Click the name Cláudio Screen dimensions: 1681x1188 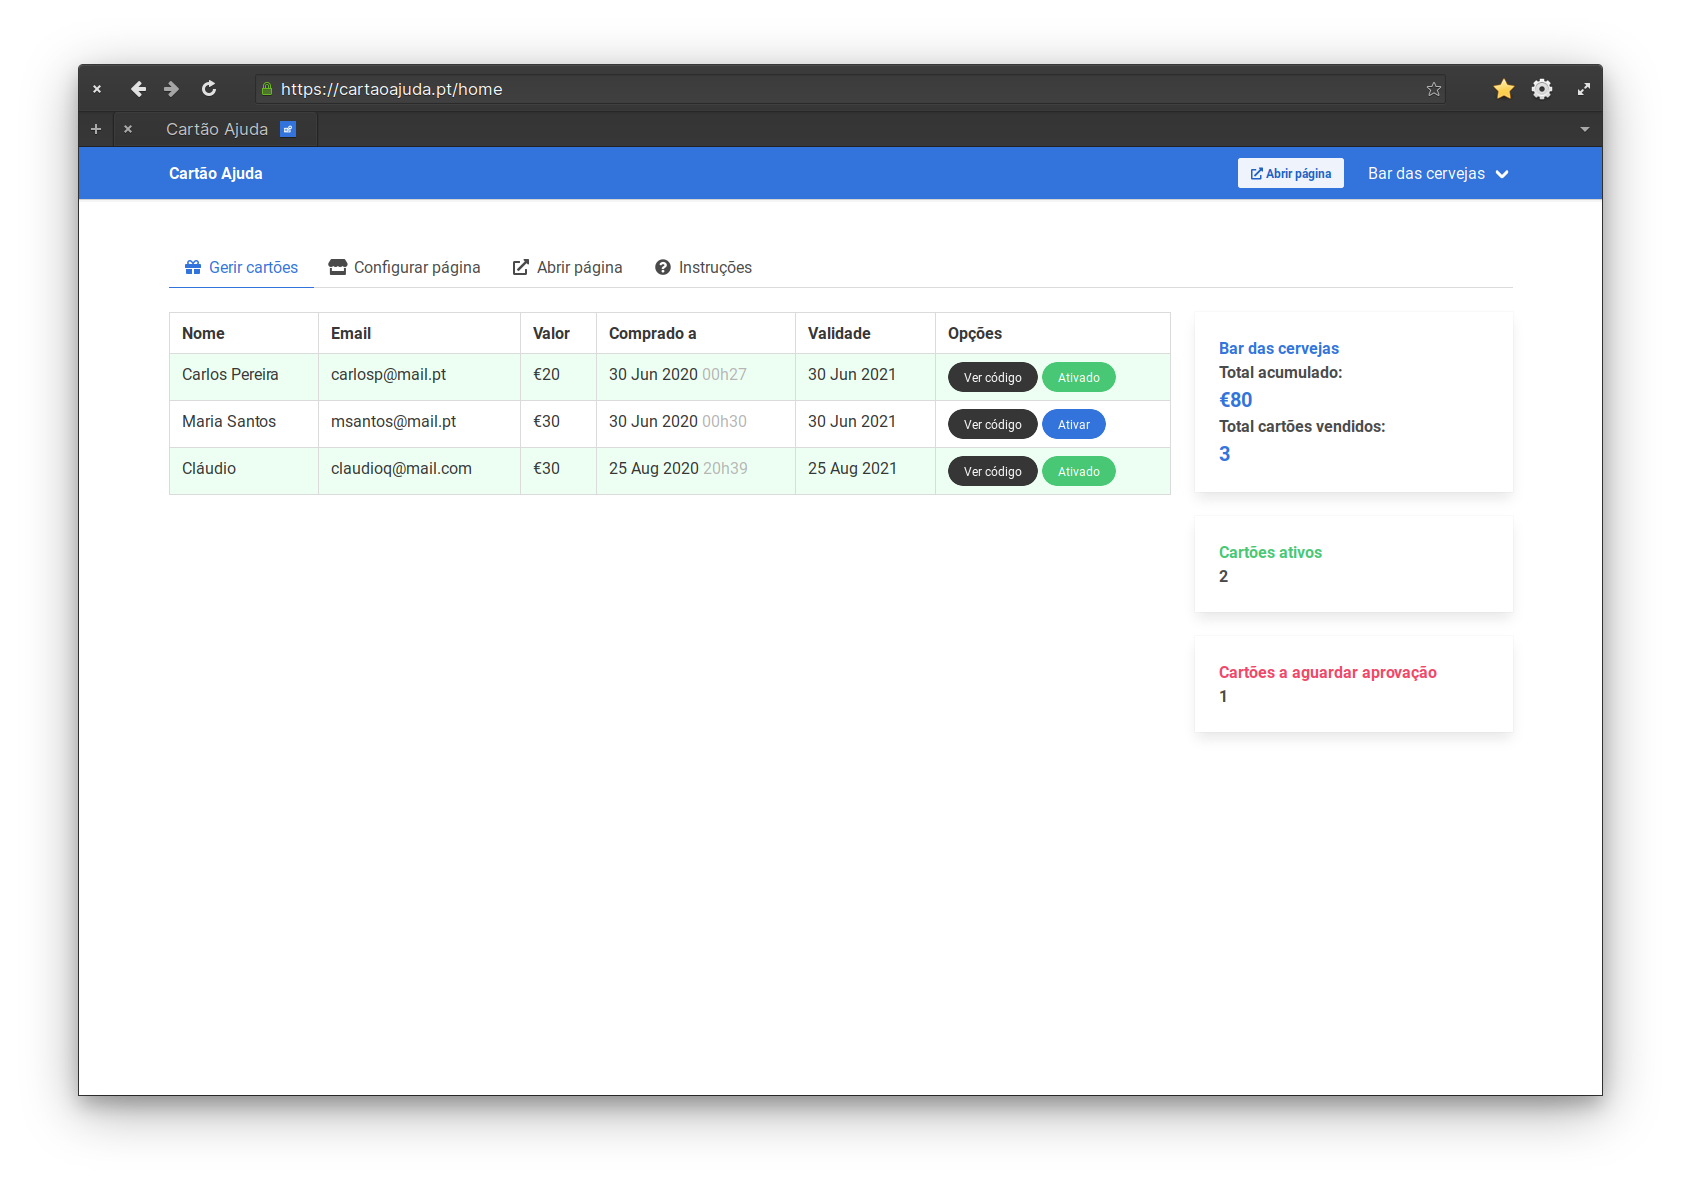pos(209,468)
